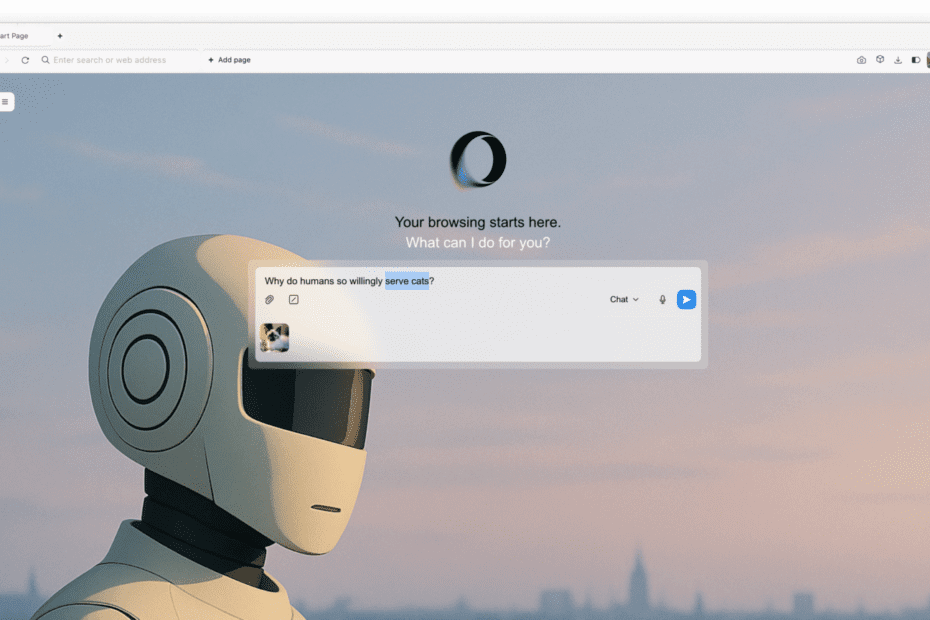This screenshot has height=620, width=930.
Task: Click the extensions cube icon
Action: (x=881, y=60)
